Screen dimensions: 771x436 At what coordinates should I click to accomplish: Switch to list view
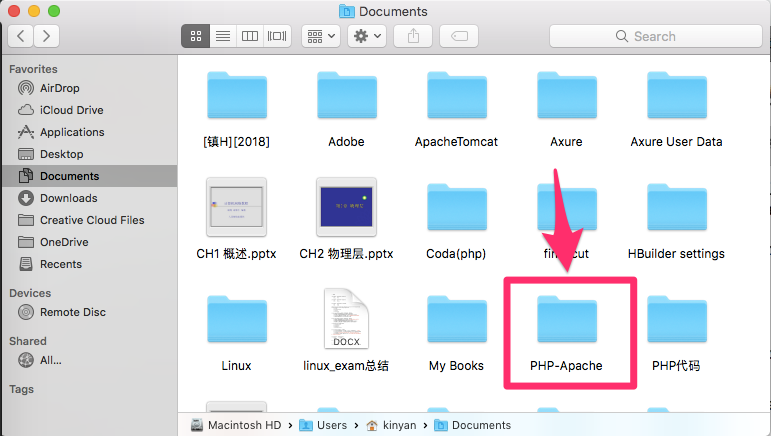(223, 36)
